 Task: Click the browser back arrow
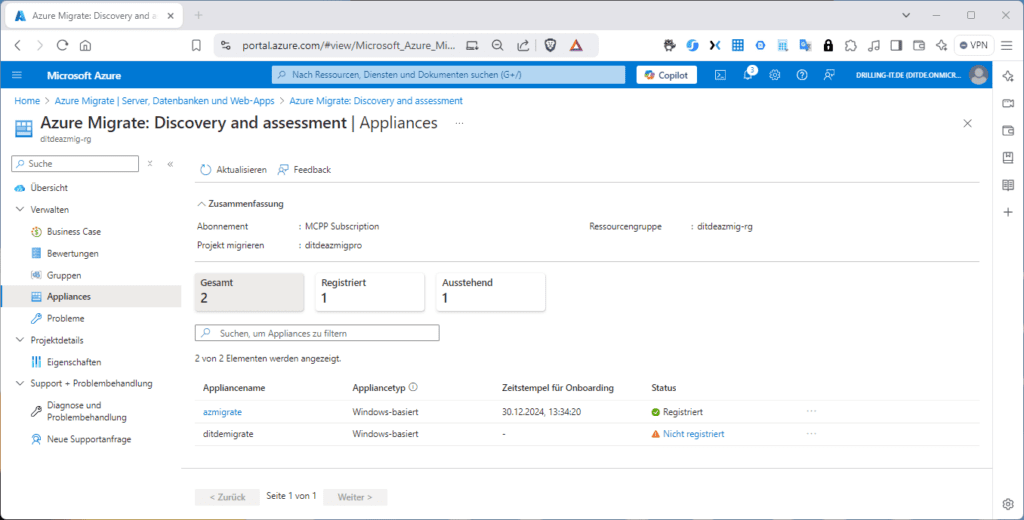(18, 46)
